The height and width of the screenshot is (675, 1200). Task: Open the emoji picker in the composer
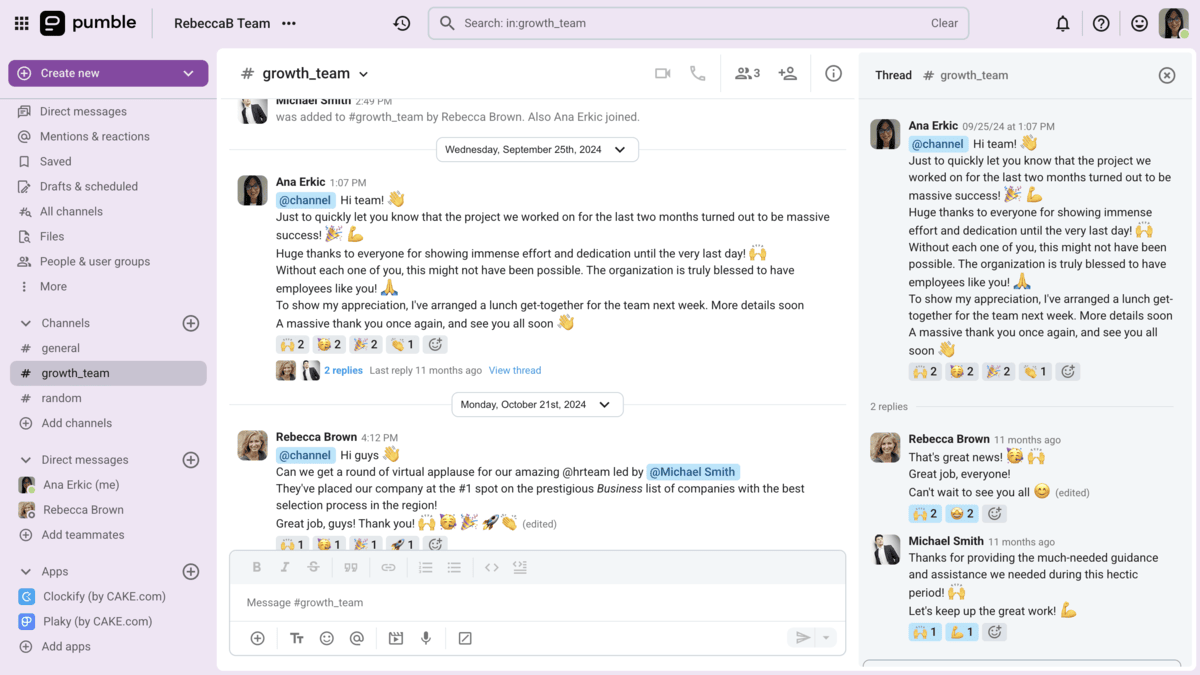pyautogui.click(x=327, y=637)
